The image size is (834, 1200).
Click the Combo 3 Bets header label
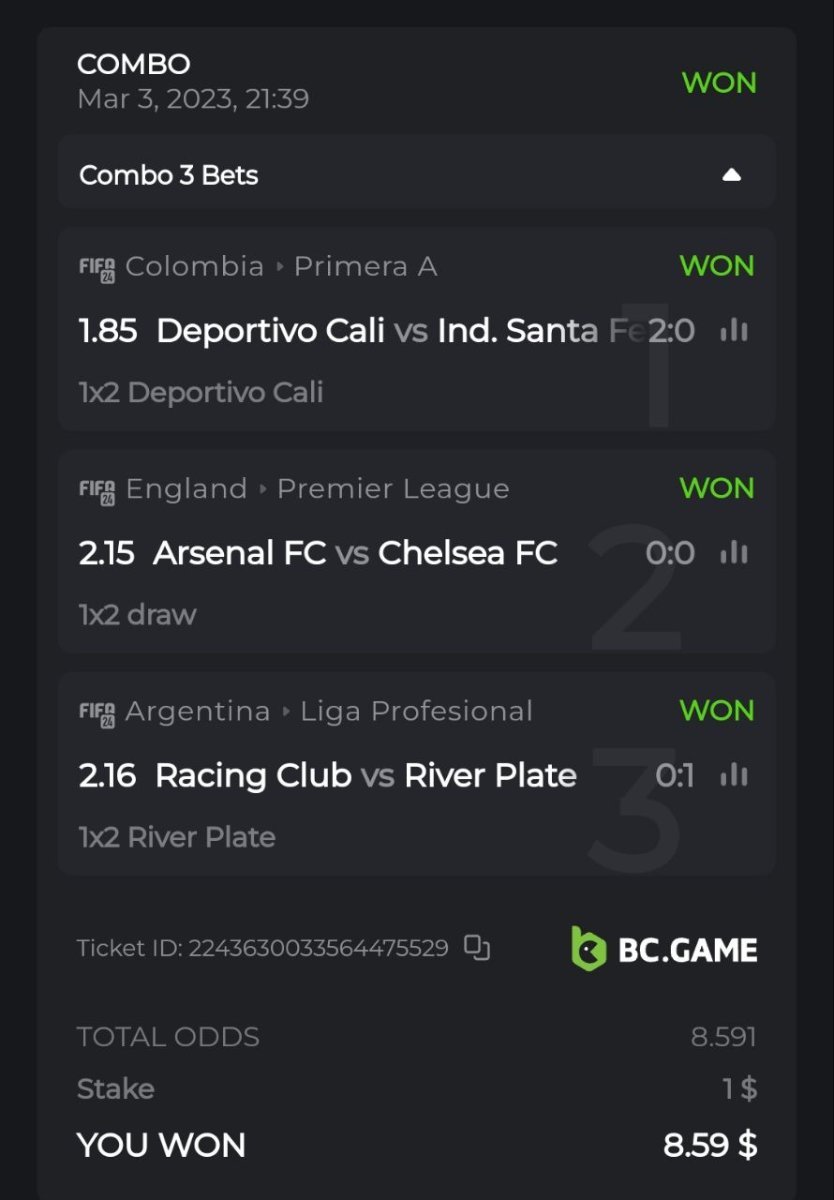click(169, 175)
